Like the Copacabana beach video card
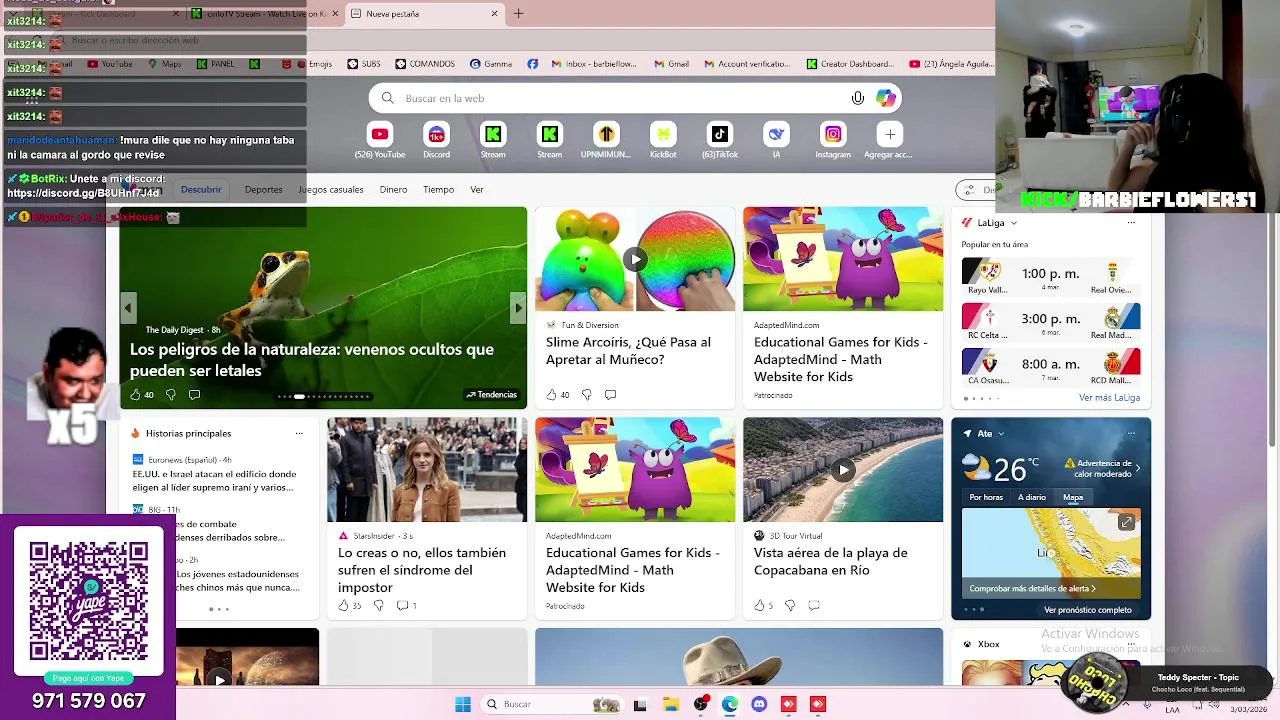1280x720 pixels. [759, 606]
